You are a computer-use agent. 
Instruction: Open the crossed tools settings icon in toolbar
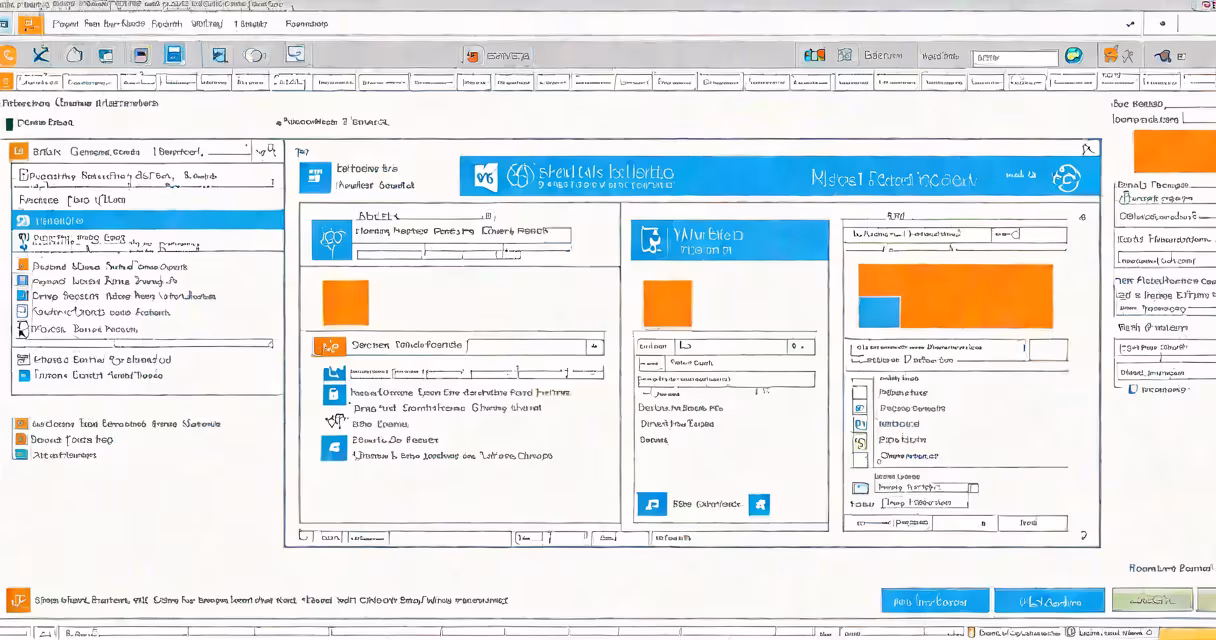(1127, 56)
